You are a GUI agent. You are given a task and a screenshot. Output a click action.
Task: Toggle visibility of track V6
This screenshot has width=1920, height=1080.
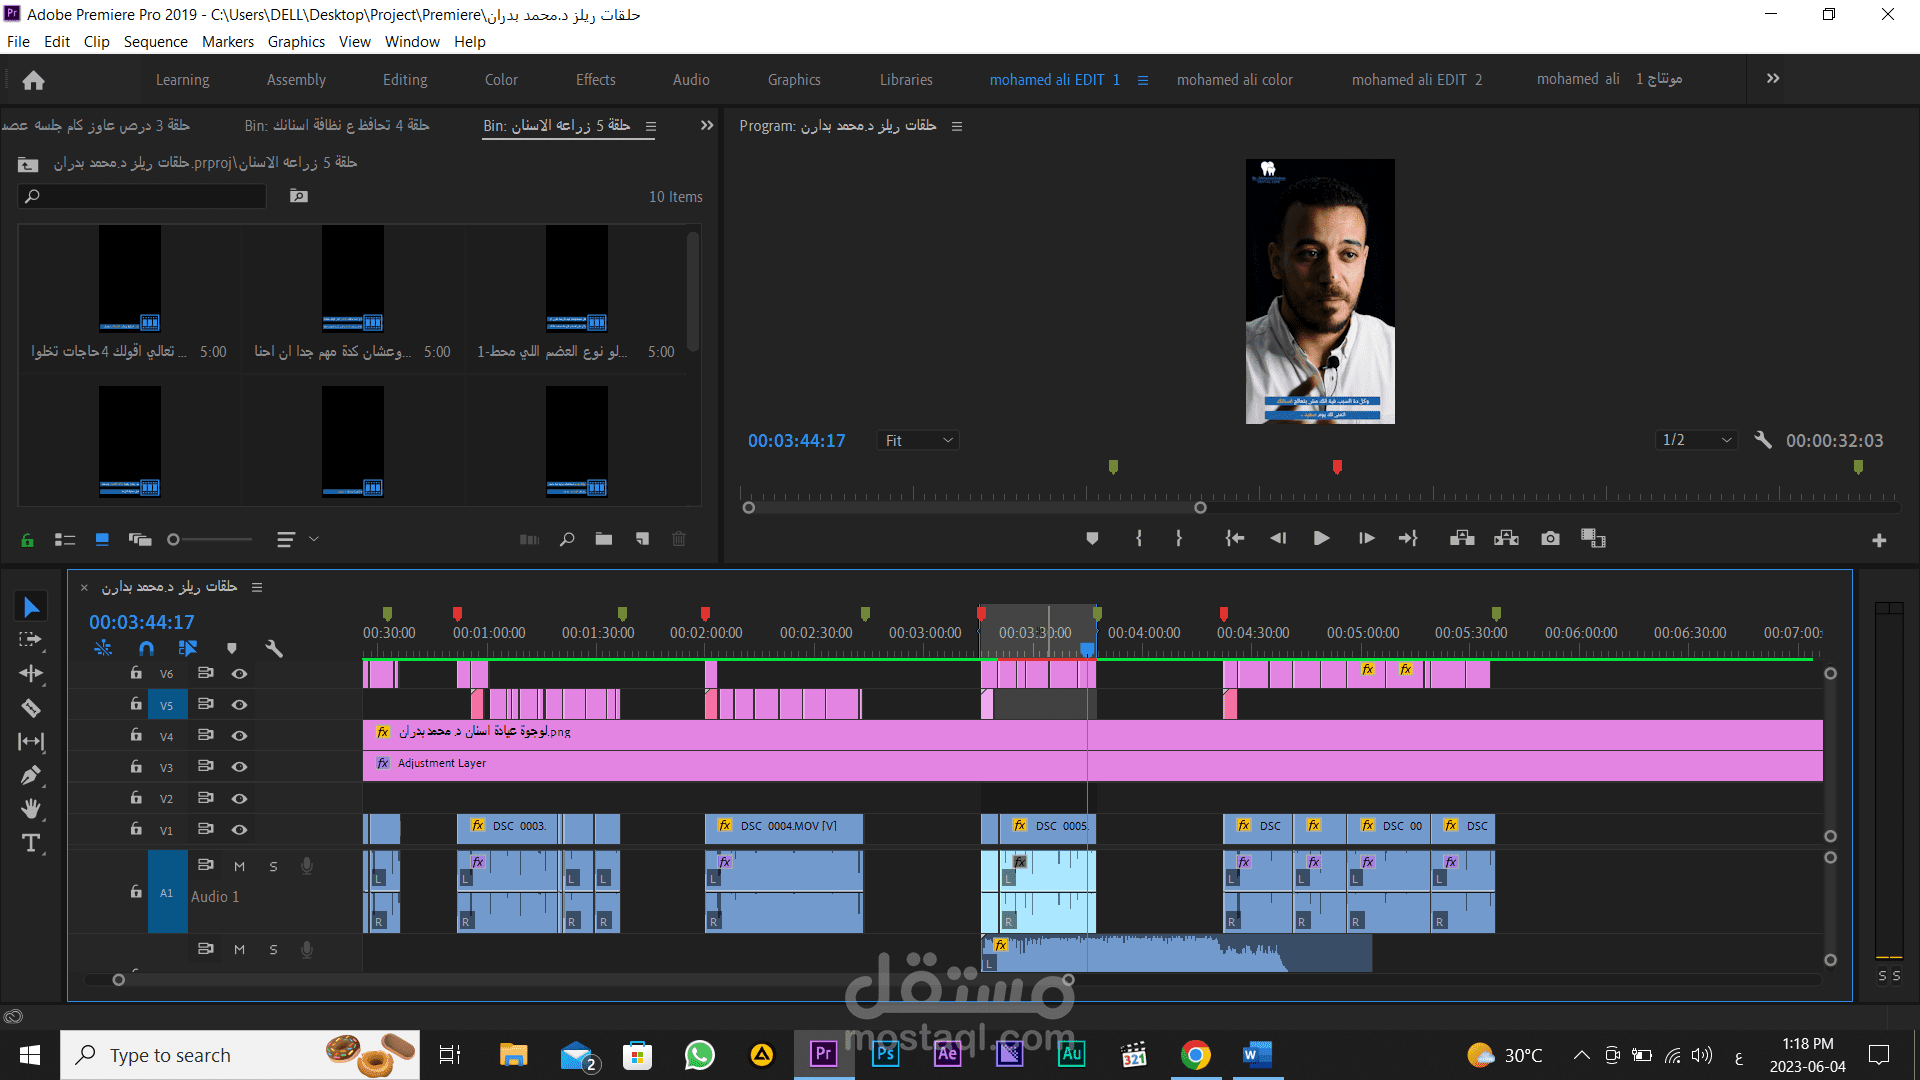[239, 674]
